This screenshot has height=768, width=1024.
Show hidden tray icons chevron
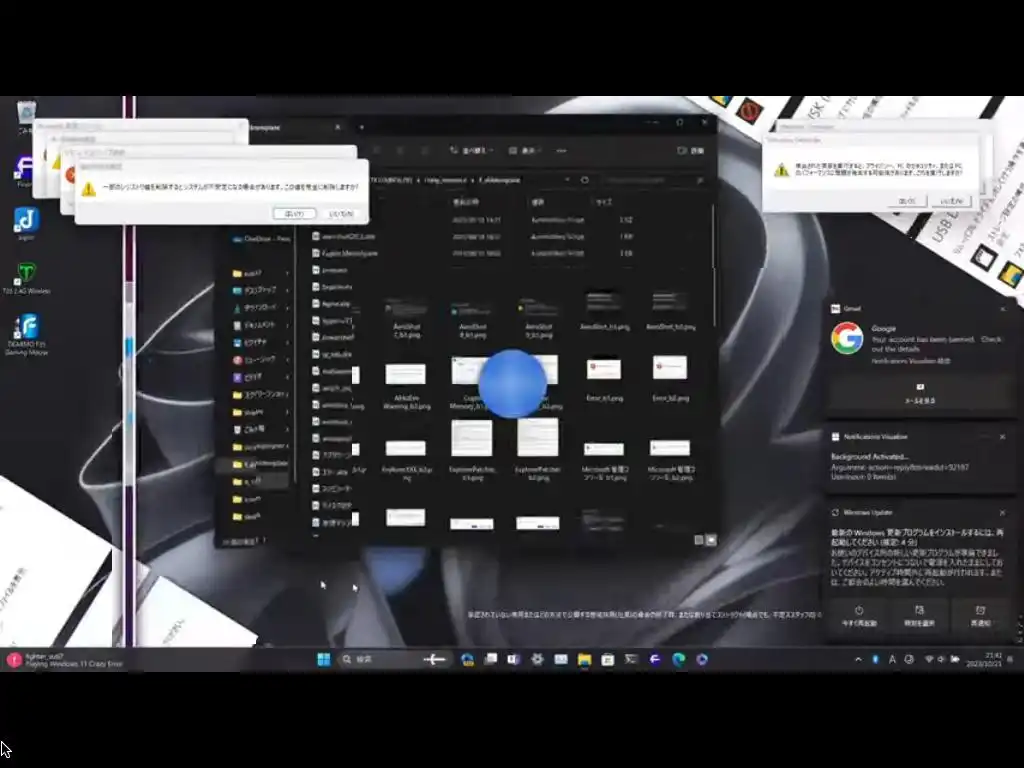coord(858,660)
